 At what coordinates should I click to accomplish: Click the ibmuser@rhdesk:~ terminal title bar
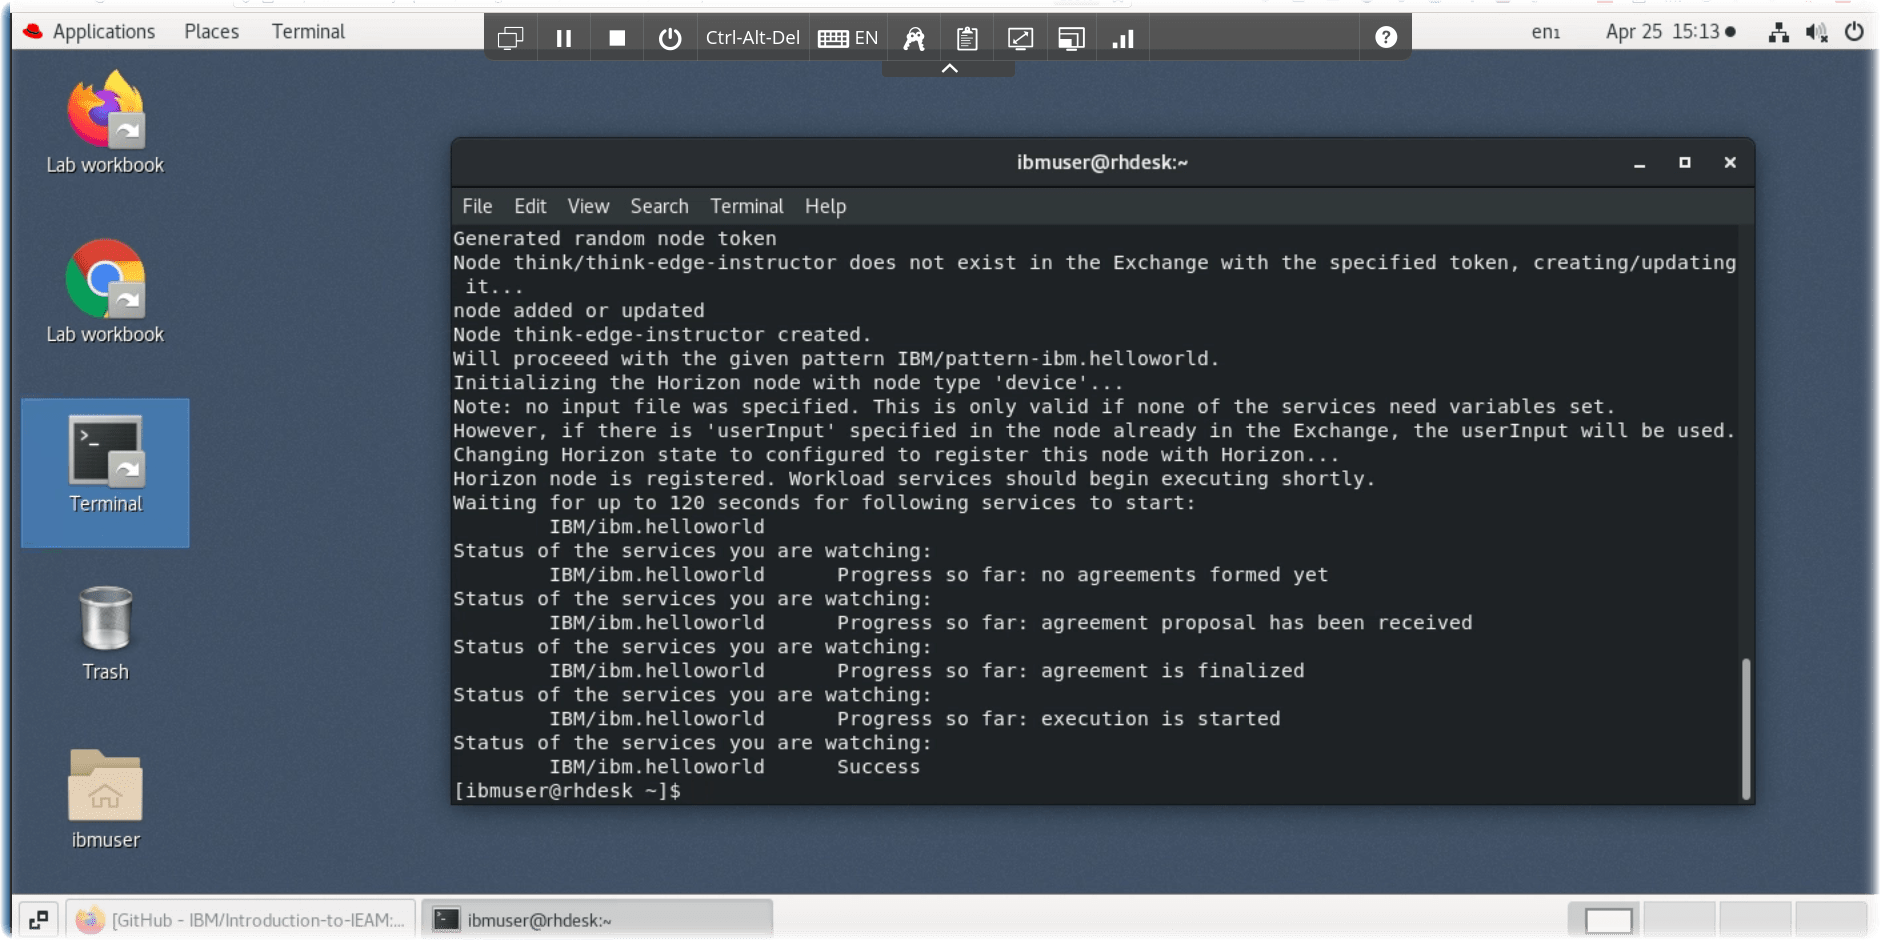pyautogui.click(x=1102, y=162)
